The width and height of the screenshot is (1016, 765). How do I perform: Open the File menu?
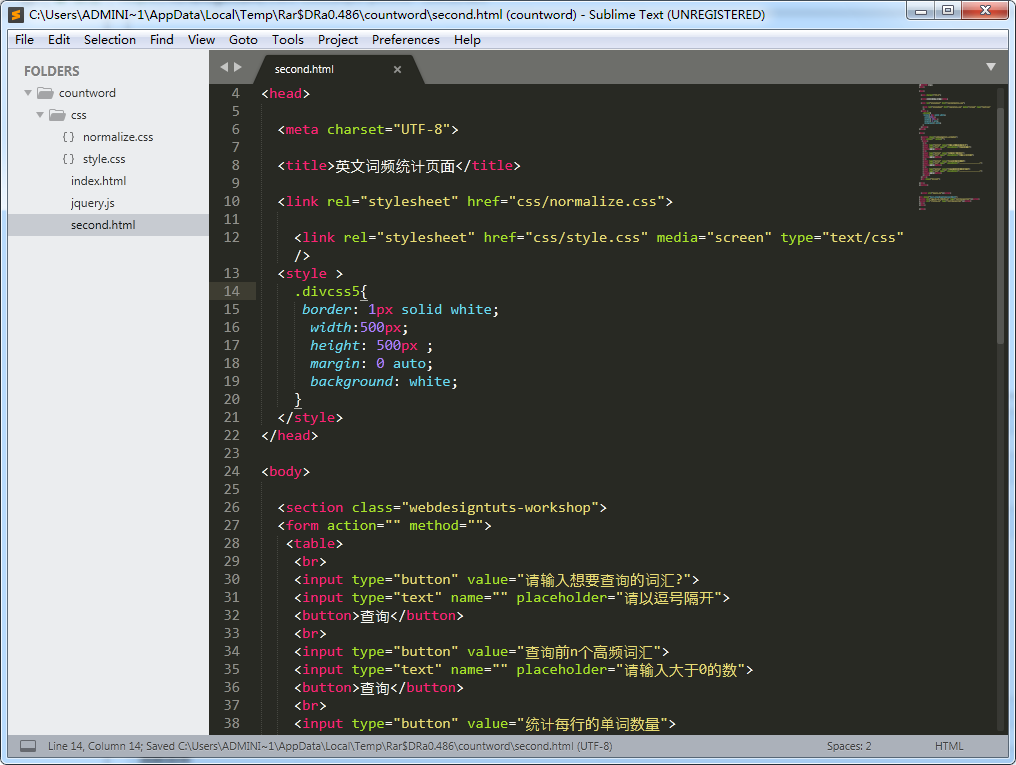pos(24,40)
